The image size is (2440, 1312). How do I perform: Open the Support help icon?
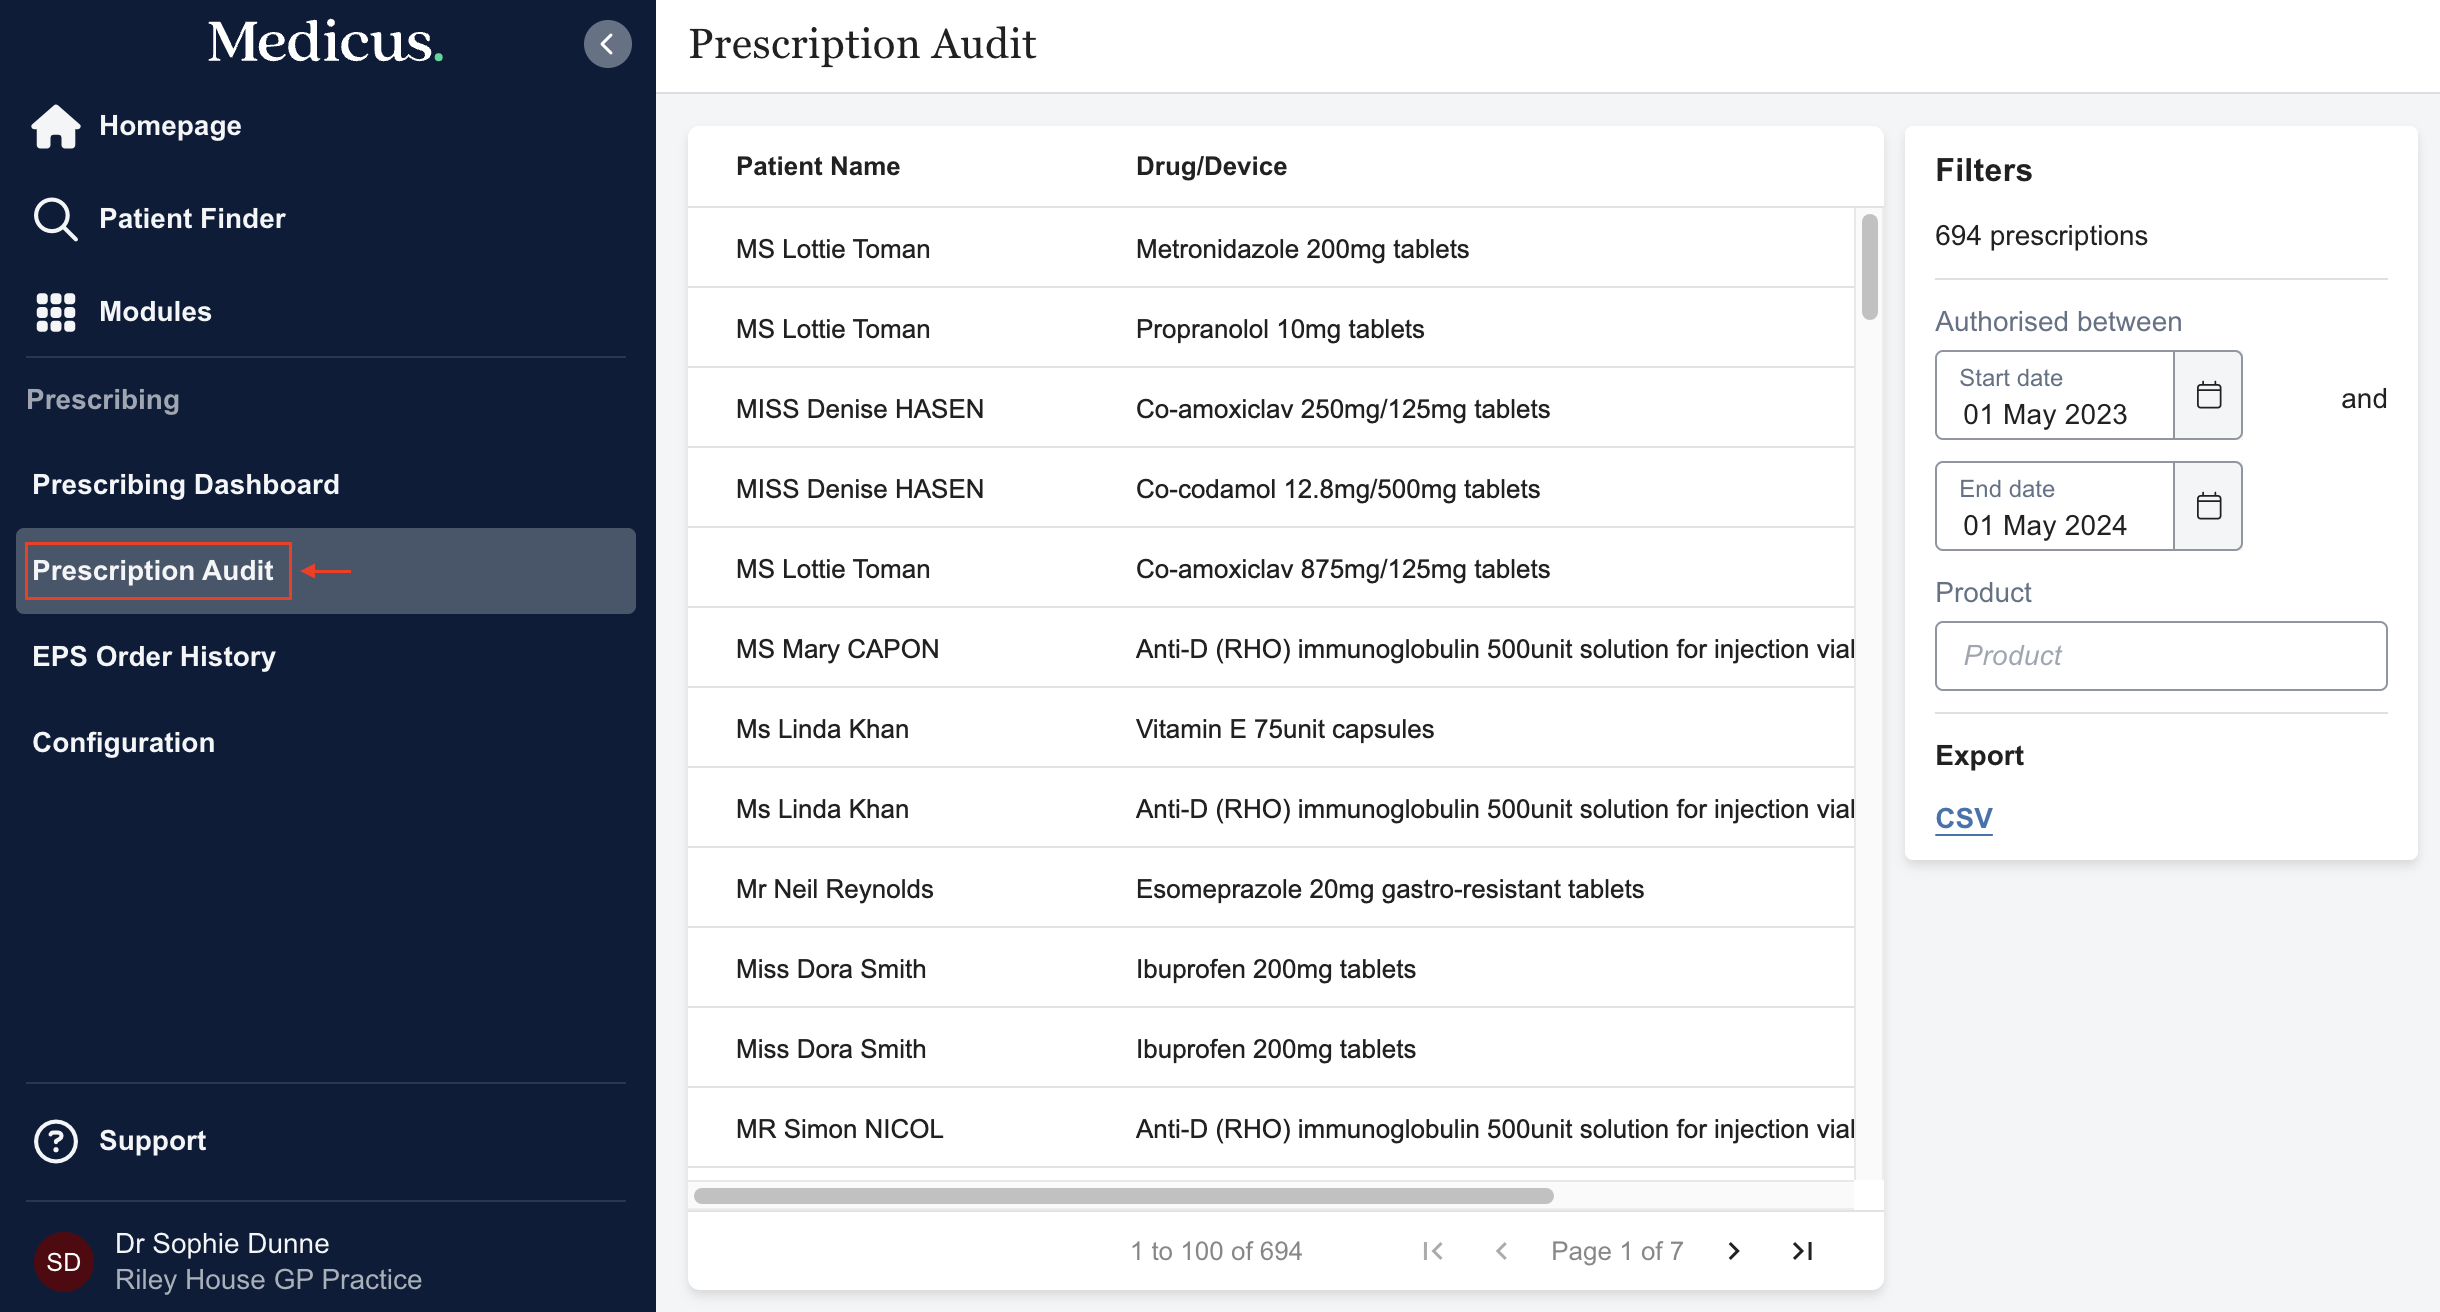[55, 1141]
